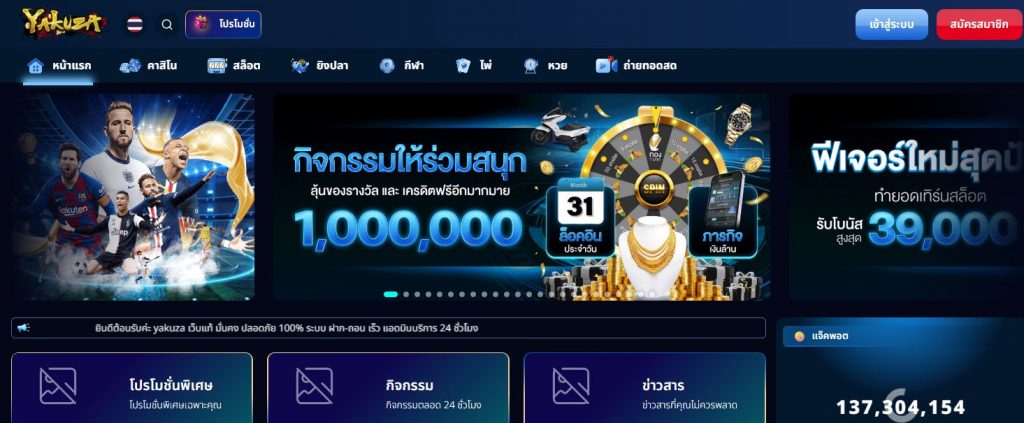1024x423 pixels.
Task: Click the เข้าสู่ระบบ login button
Action: tap(891, 24)
